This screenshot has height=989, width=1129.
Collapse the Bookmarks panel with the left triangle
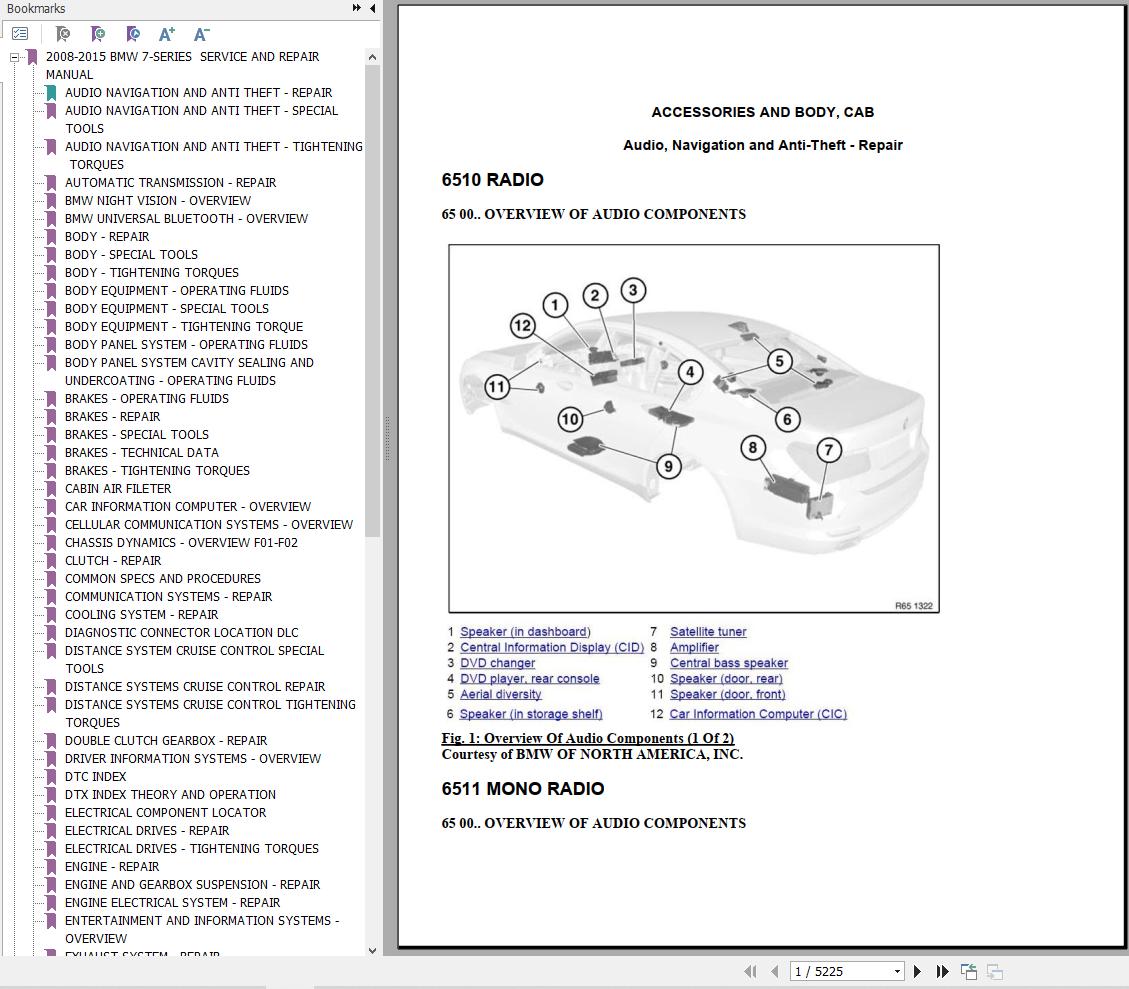tap(372, 8)
